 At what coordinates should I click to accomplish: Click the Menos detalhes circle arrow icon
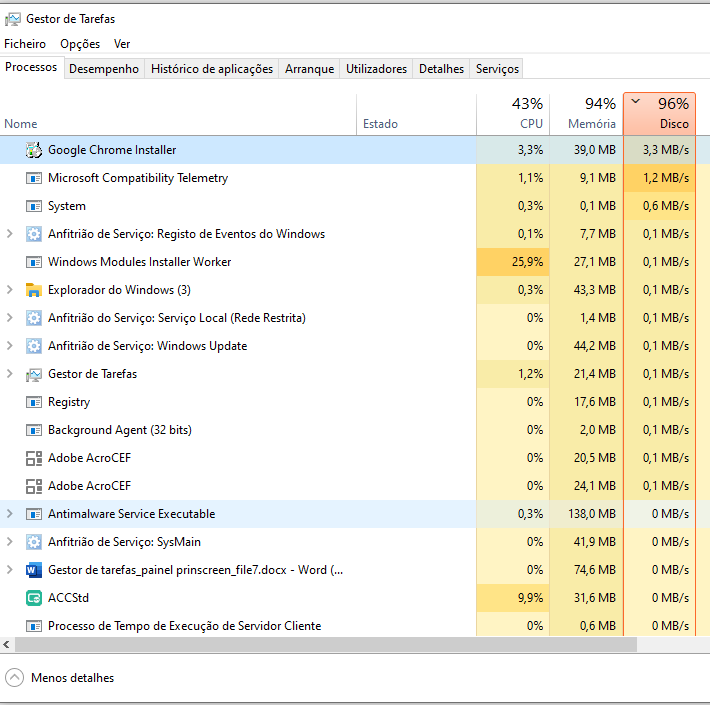click(x=14, y=678)
